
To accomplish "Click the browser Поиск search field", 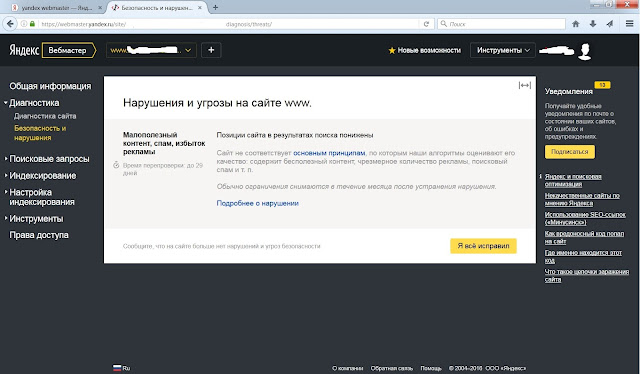I will tap(501, 24).
